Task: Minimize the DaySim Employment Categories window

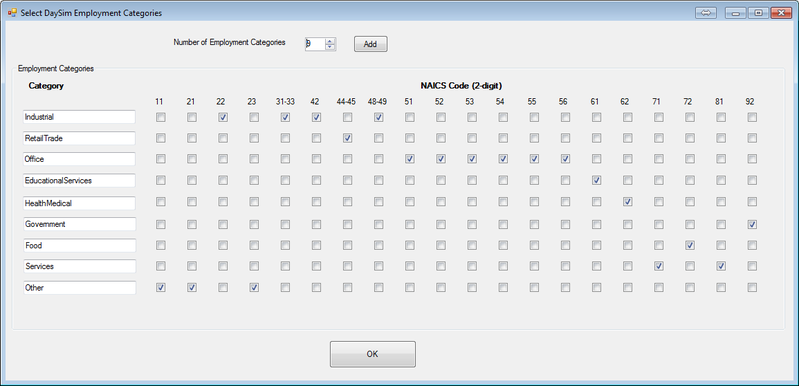Action: coord(736,13)
